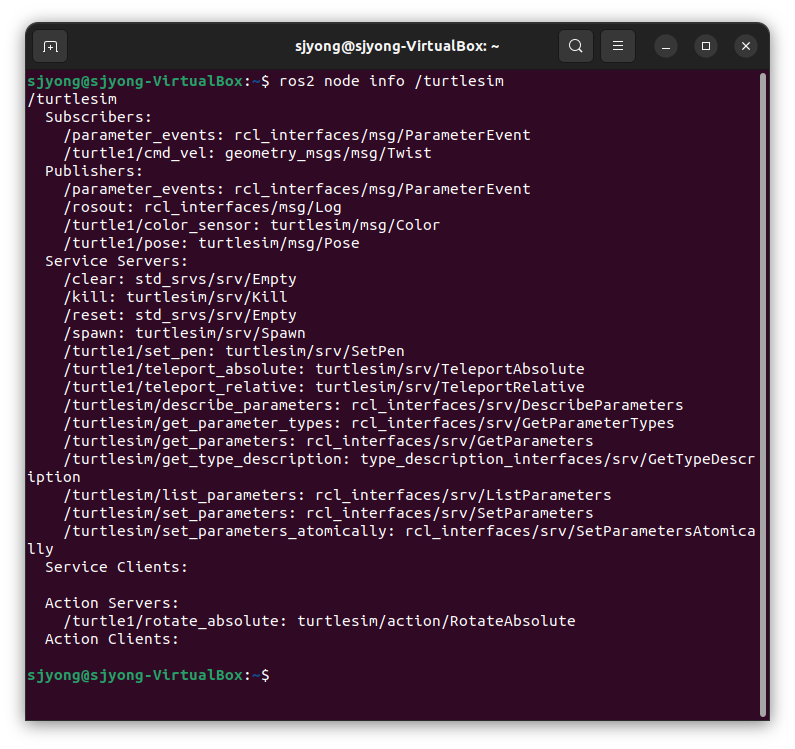
Task: Click the /turtlesim/describe_parameters line
Action: pos(373,405)
